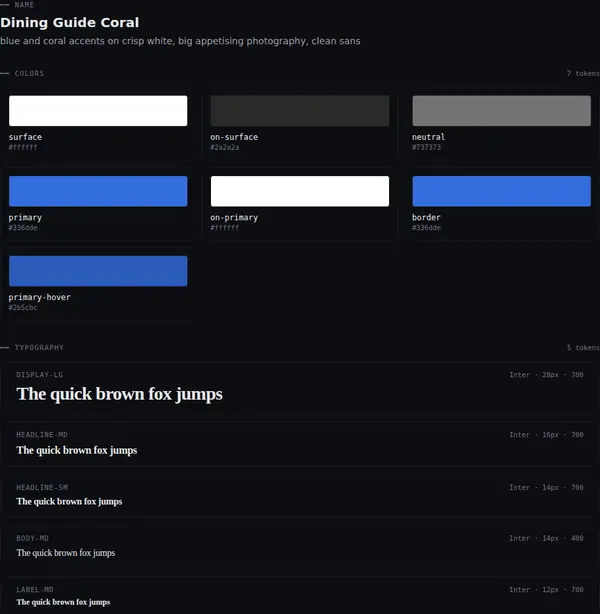600x614 pixels.
Task: Select the on-primary white swatch
Action: coord(300,191)
